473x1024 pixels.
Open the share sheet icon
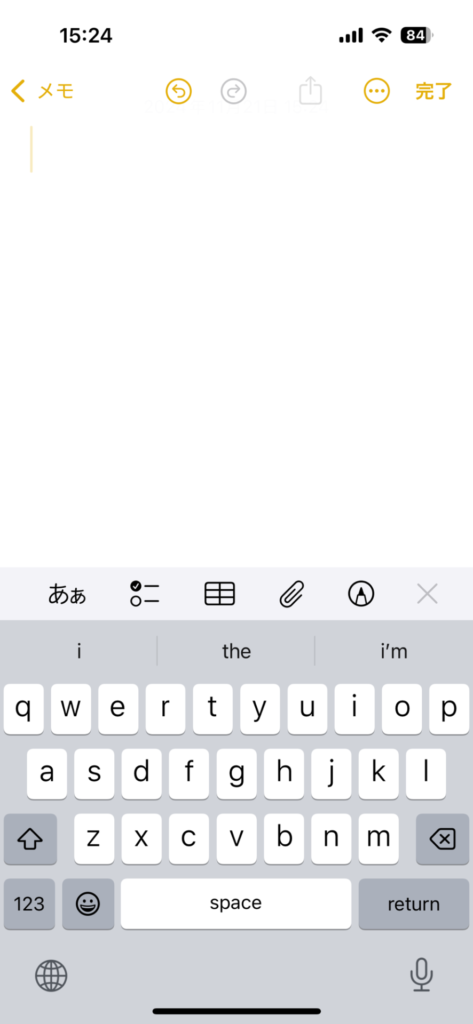tap(311, 90)
